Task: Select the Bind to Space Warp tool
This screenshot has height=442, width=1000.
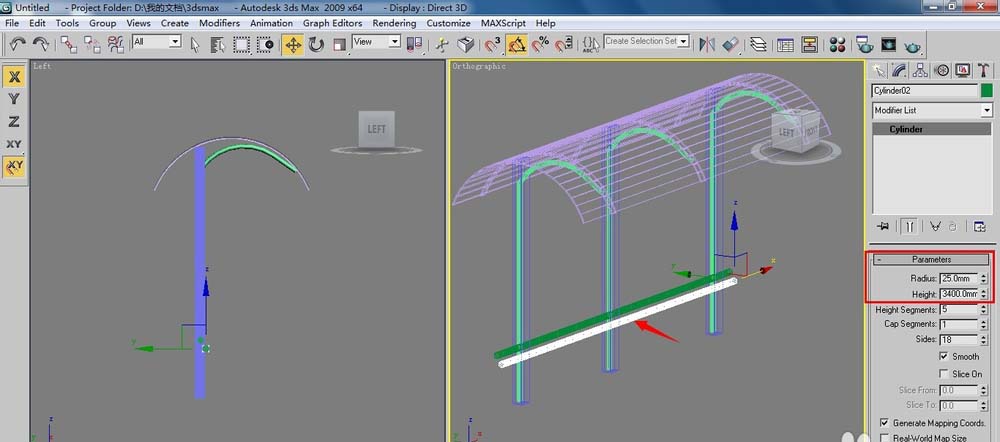Action: tap(115, 44)
